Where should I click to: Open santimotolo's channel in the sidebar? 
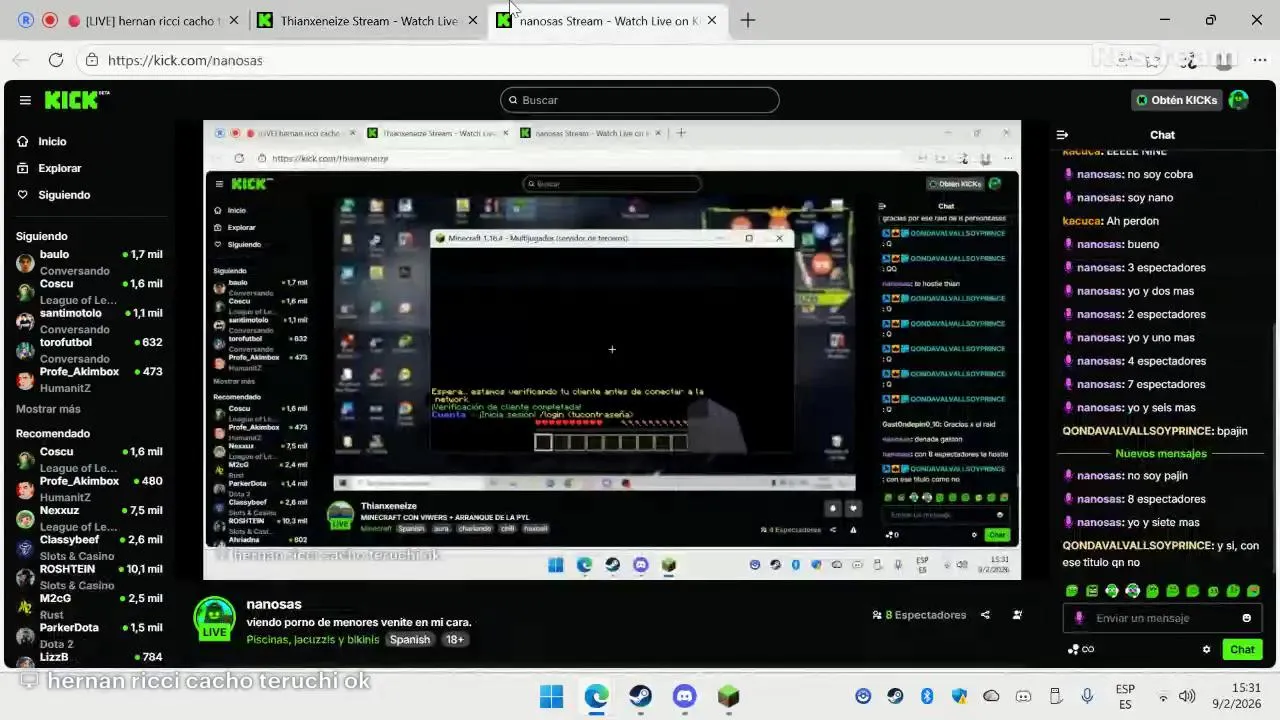click(88, 320)
